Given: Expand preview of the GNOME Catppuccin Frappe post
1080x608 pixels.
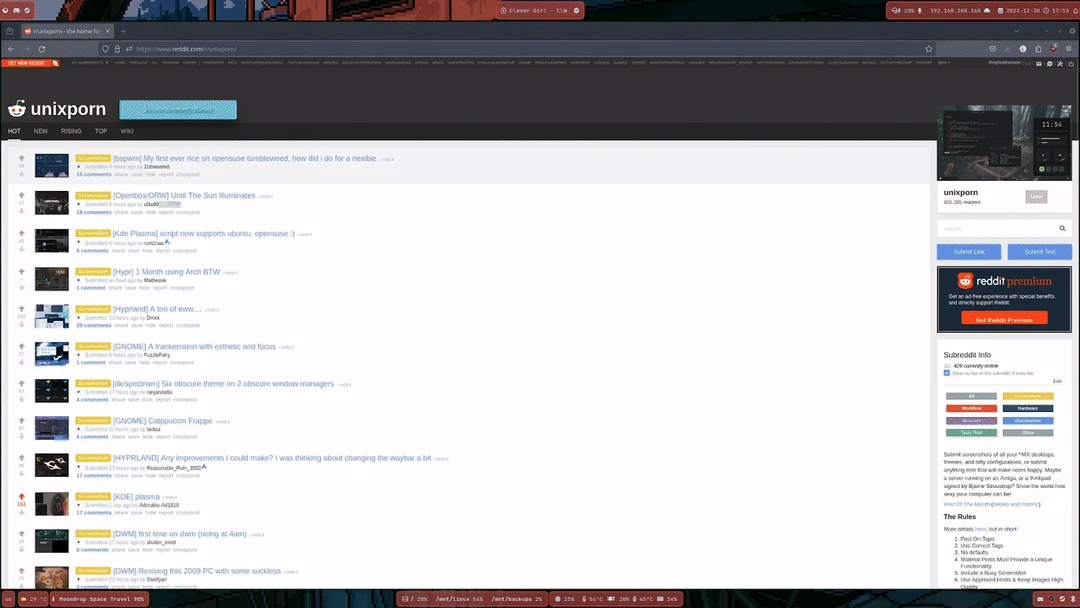Looking at the screenshot, I should pyautogui.click(x=79, y=430).
